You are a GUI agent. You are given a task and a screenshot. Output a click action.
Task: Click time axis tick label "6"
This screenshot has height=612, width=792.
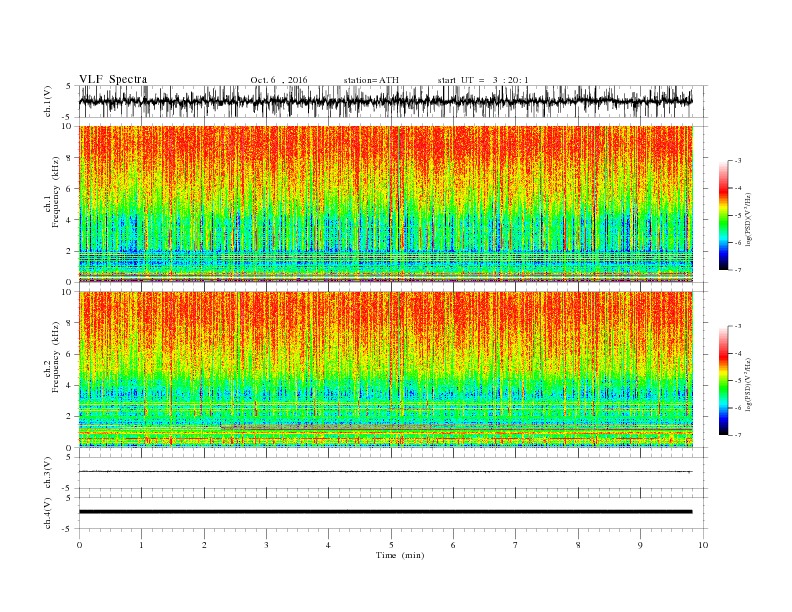tap(453, 545)
